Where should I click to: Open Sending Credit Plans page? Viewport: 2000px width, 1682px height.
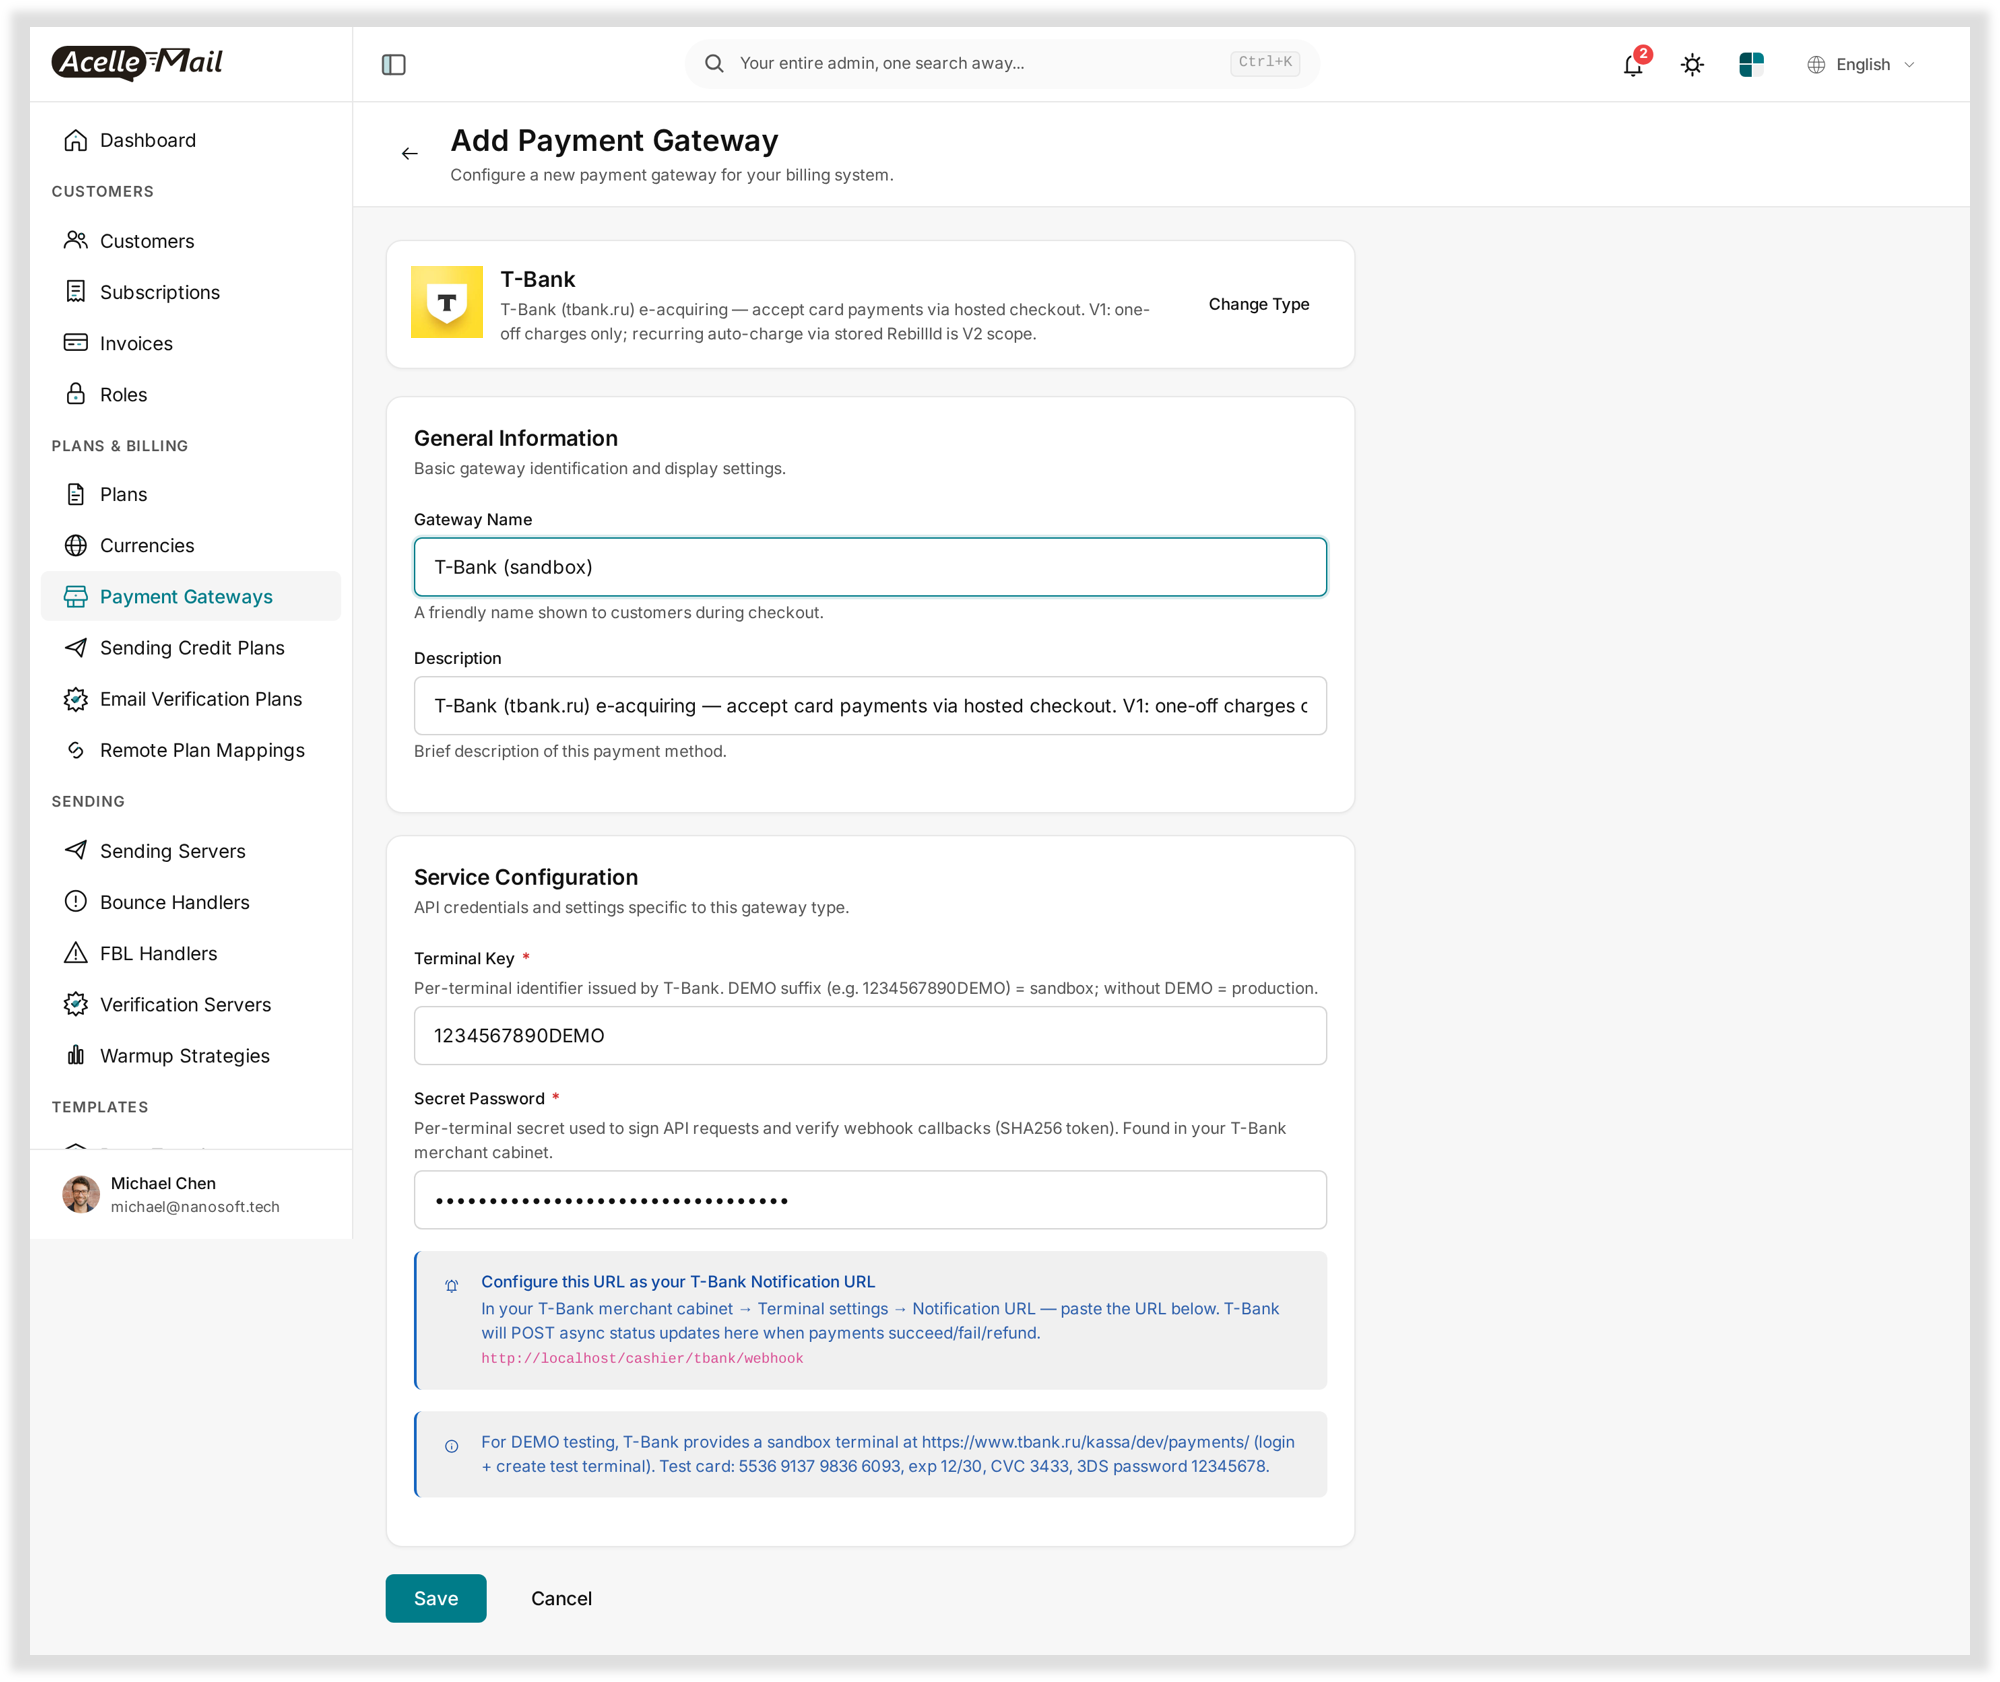(x=191, y=648)
